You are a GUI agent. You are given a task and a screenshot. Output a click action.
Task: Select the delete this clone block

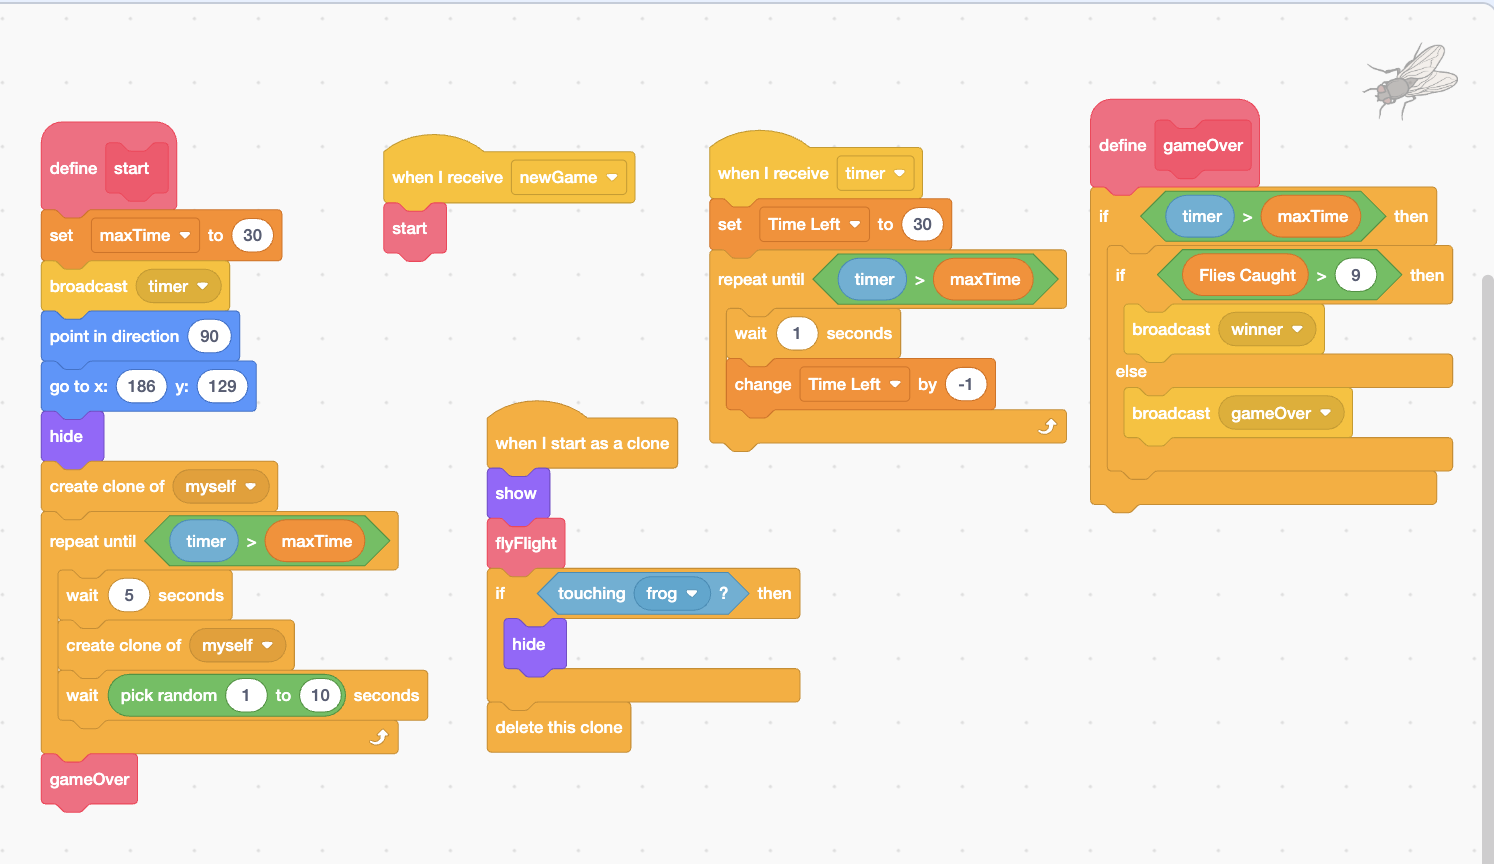[x=559, y=727]
